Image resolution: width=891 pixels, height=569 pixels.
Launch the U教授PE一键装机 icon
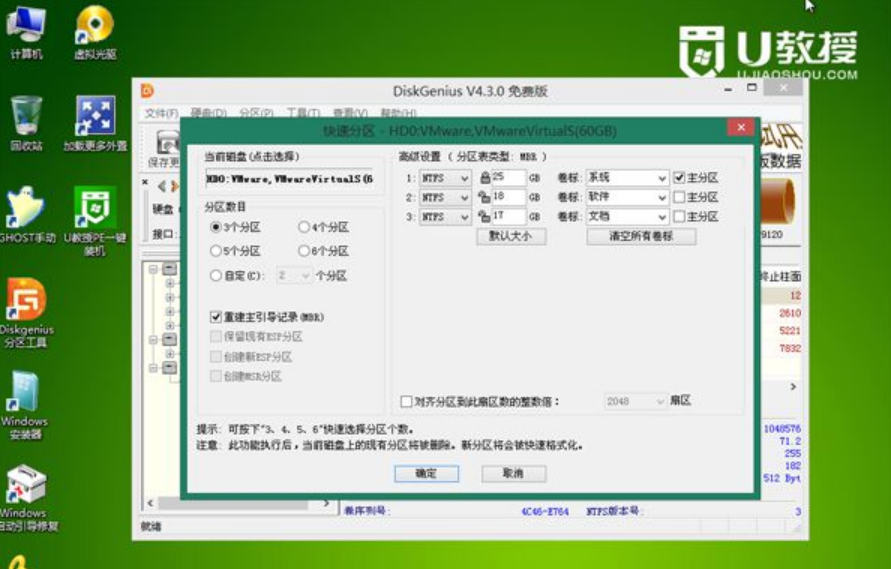pos(95,221)
